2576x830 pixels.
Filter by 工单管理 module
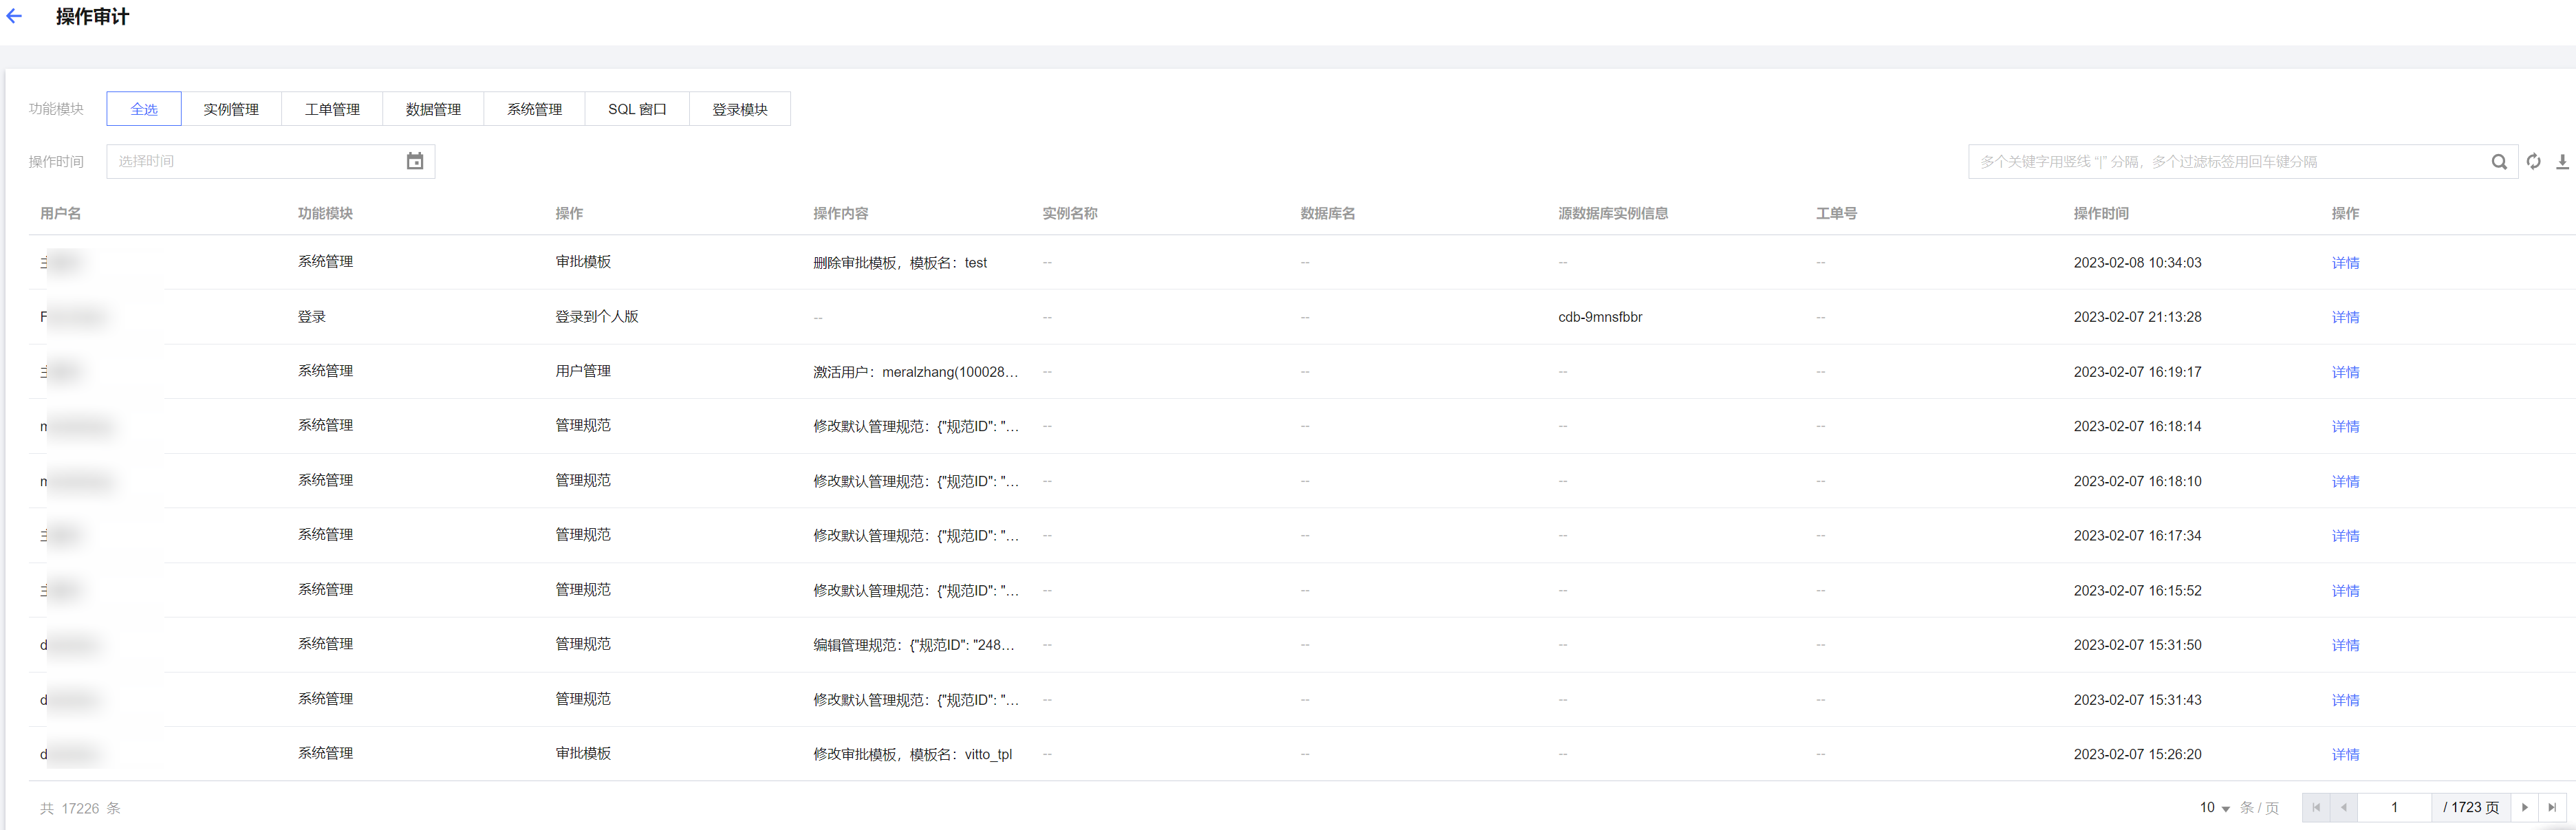[332, 109]
